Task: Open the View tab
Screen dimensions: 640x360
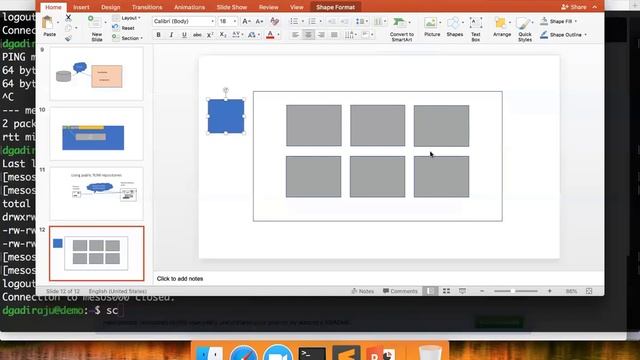Action: (x=297, y=7)
